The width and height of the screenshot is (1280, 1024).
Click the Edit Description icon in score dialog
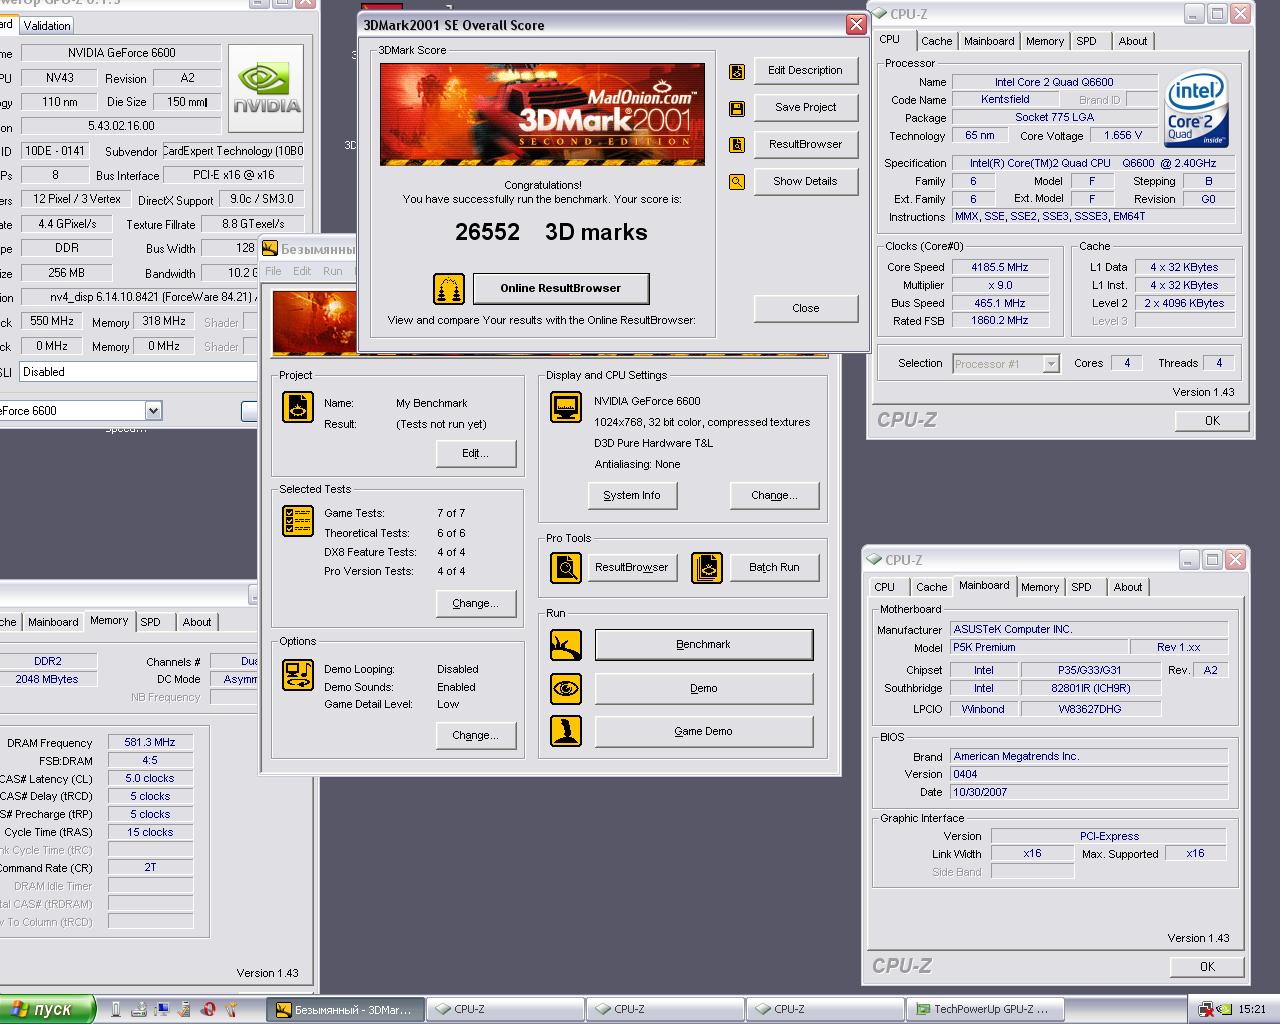click(x=737, y=71)
